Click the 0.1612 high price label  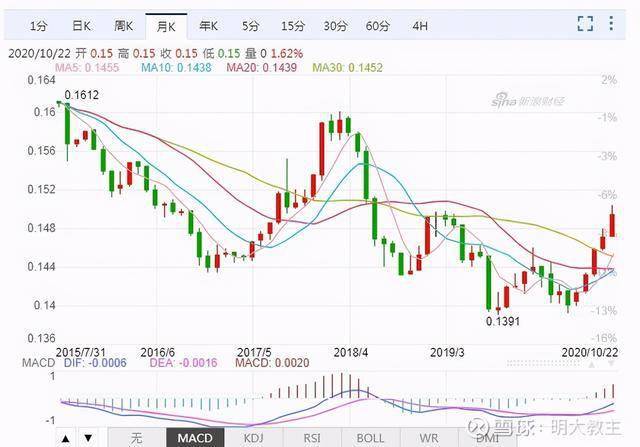82,95
